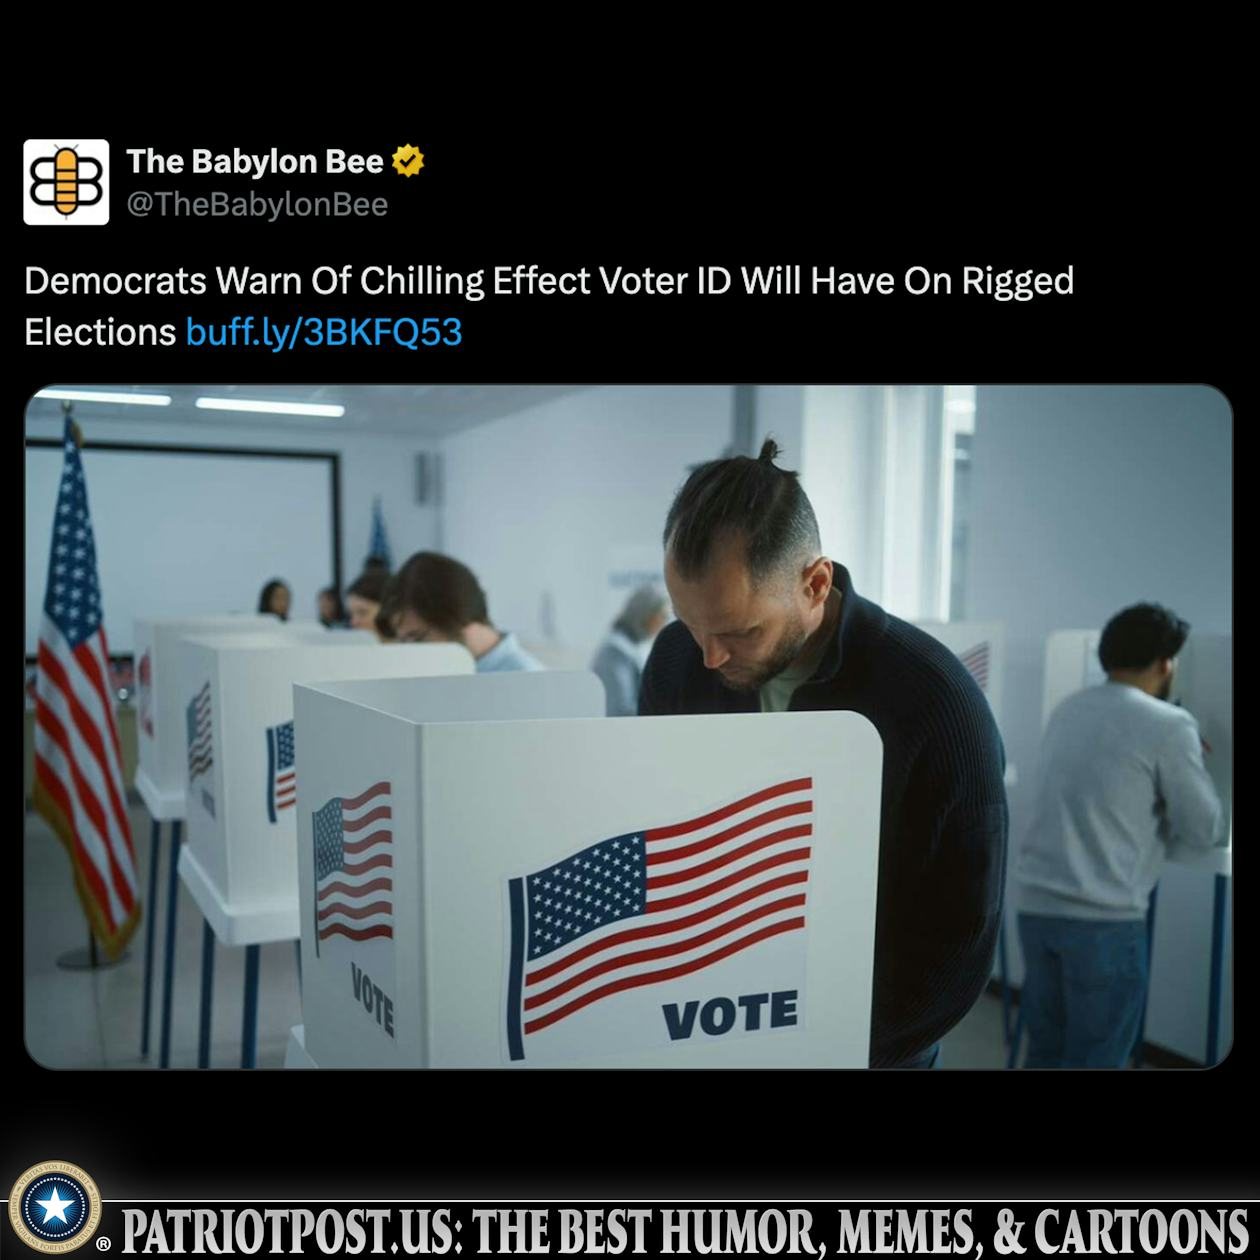Open The Babylon Bee display name
The image size is (1260, 1260).
click(255, 161)
